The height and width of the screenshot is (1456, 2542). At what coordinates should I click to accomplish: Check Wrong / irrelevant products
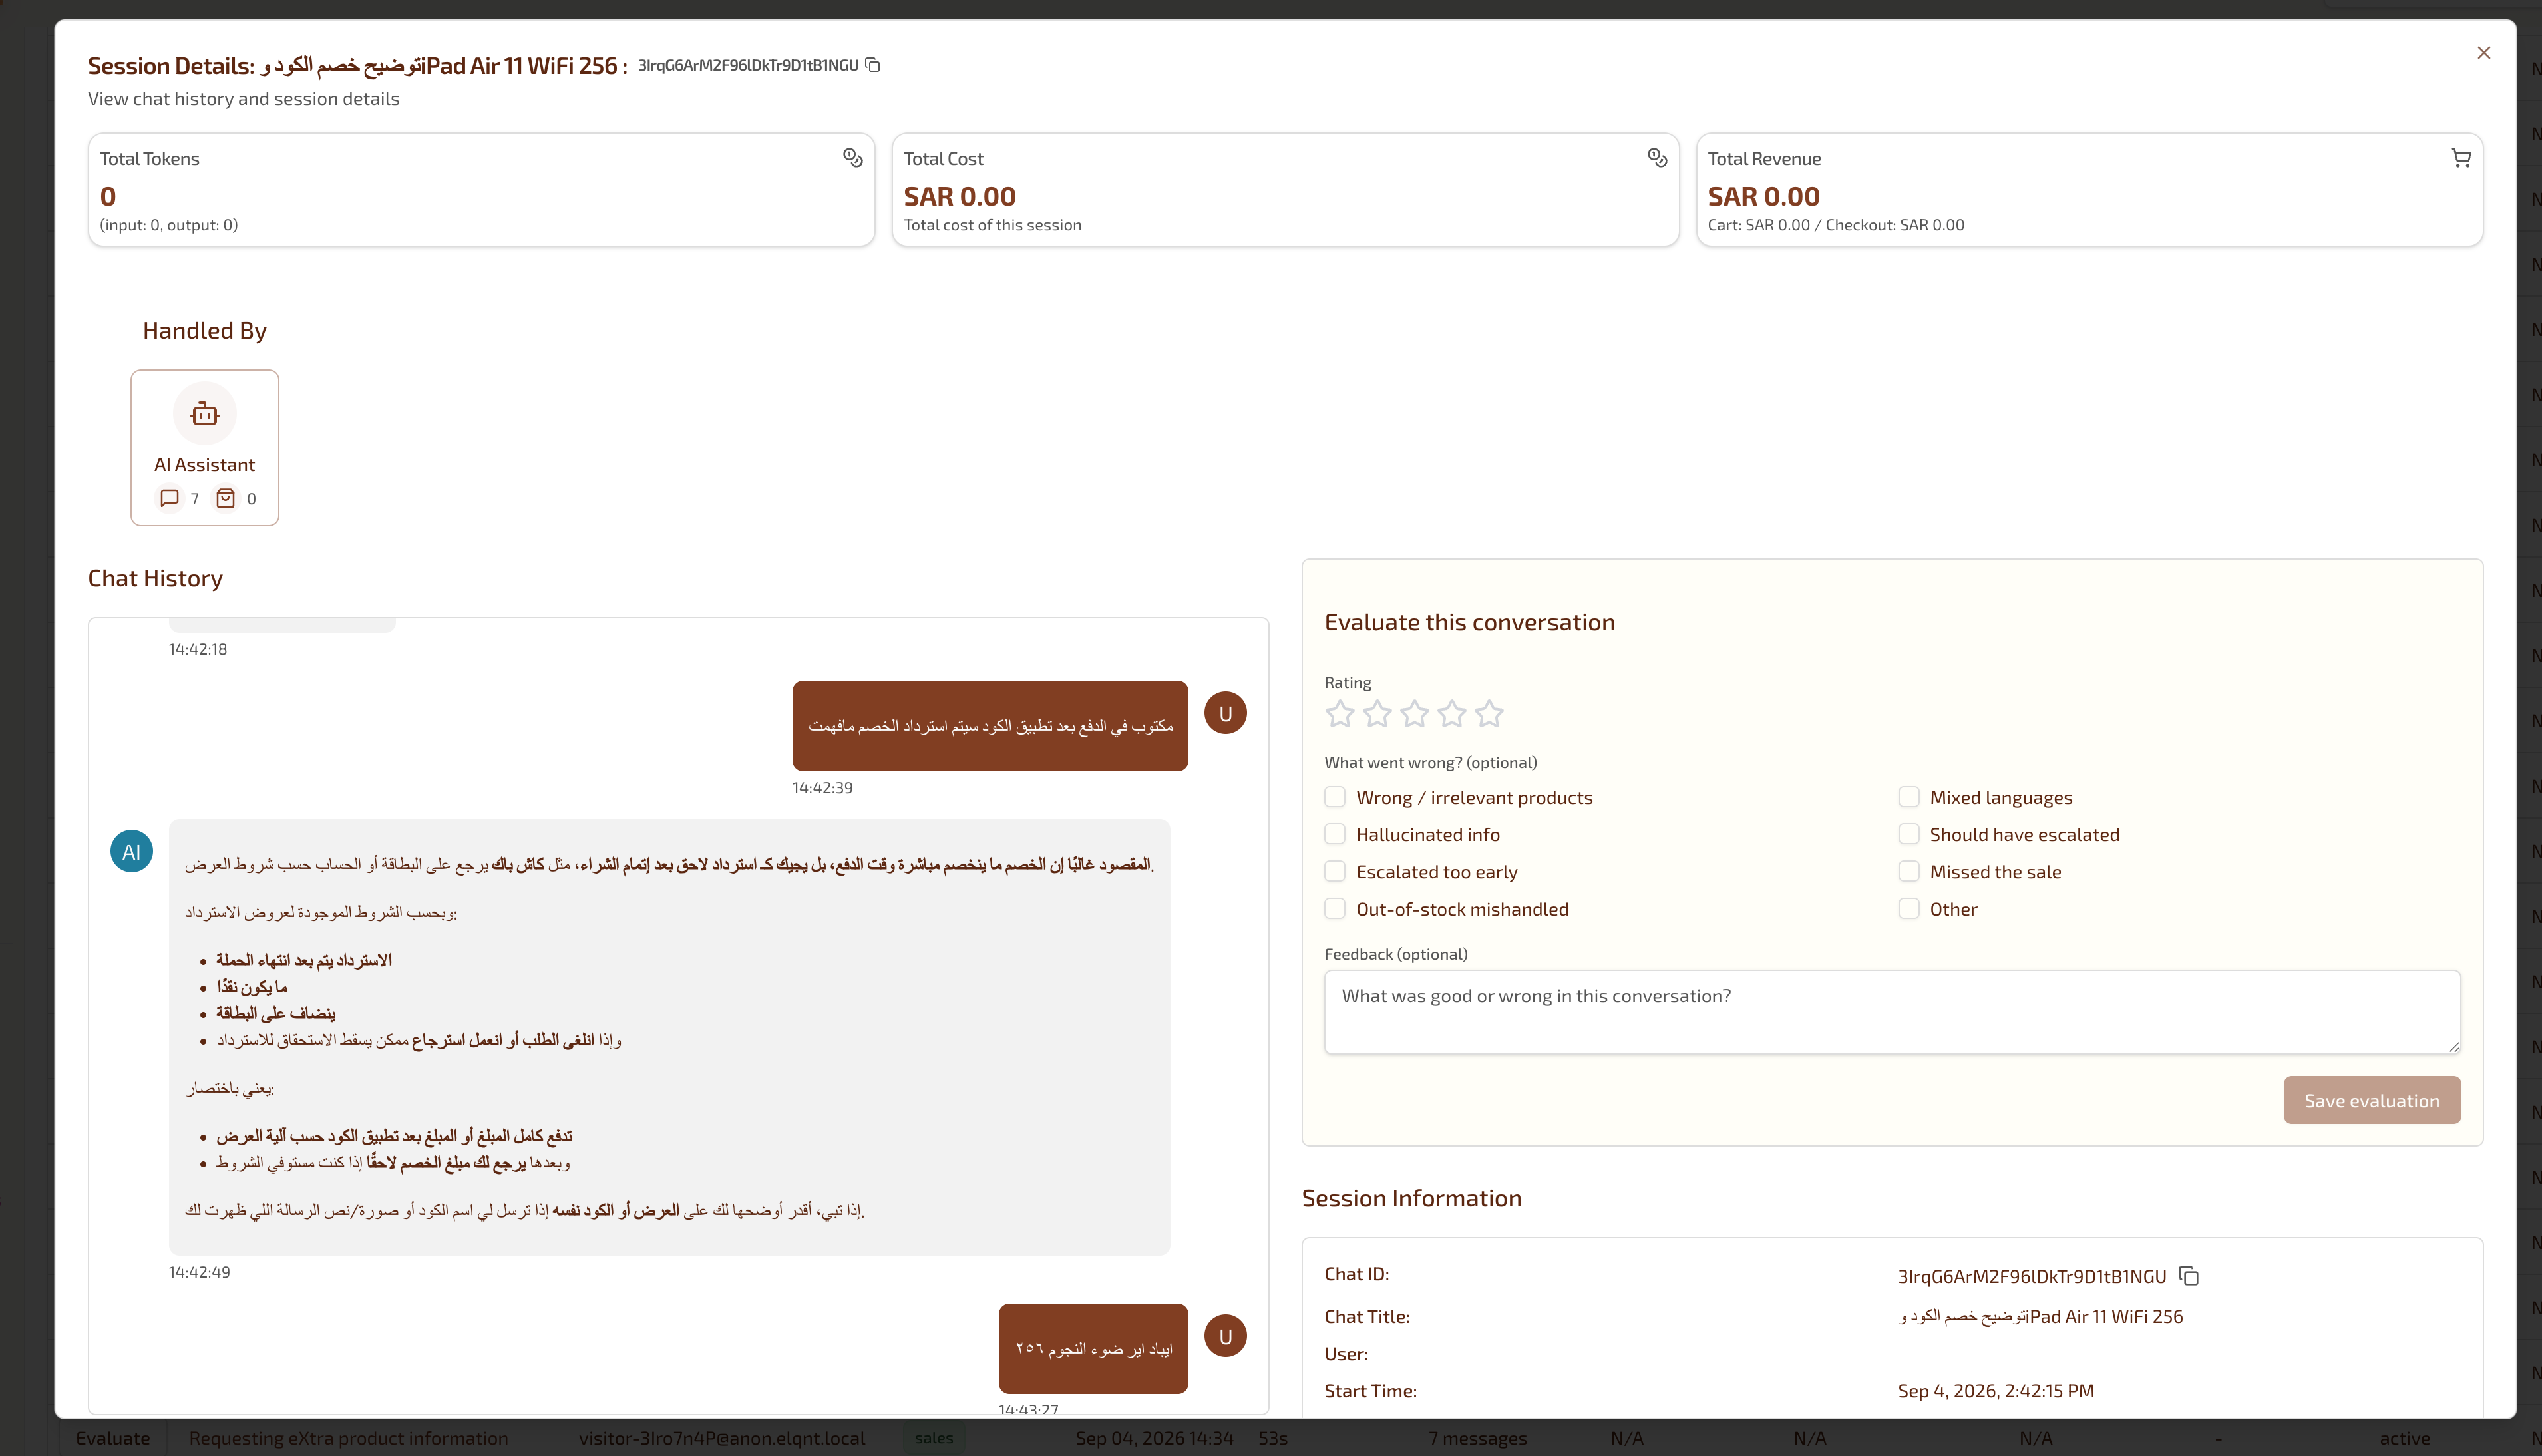pyautogui.click(x=1335, y=797)
